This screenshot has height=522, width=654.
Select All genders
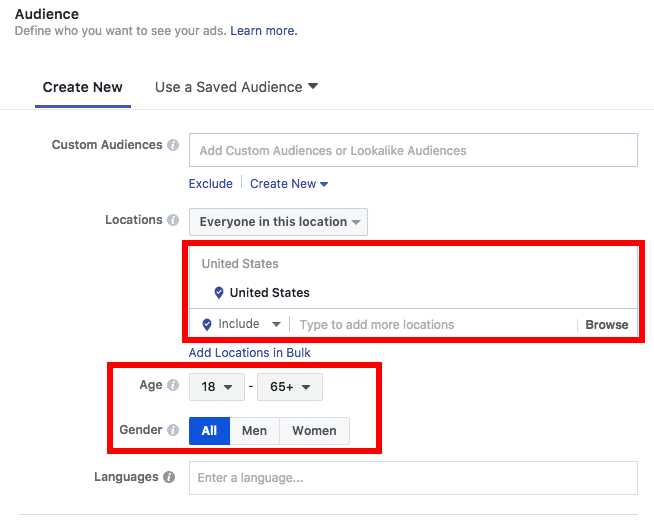209,431
